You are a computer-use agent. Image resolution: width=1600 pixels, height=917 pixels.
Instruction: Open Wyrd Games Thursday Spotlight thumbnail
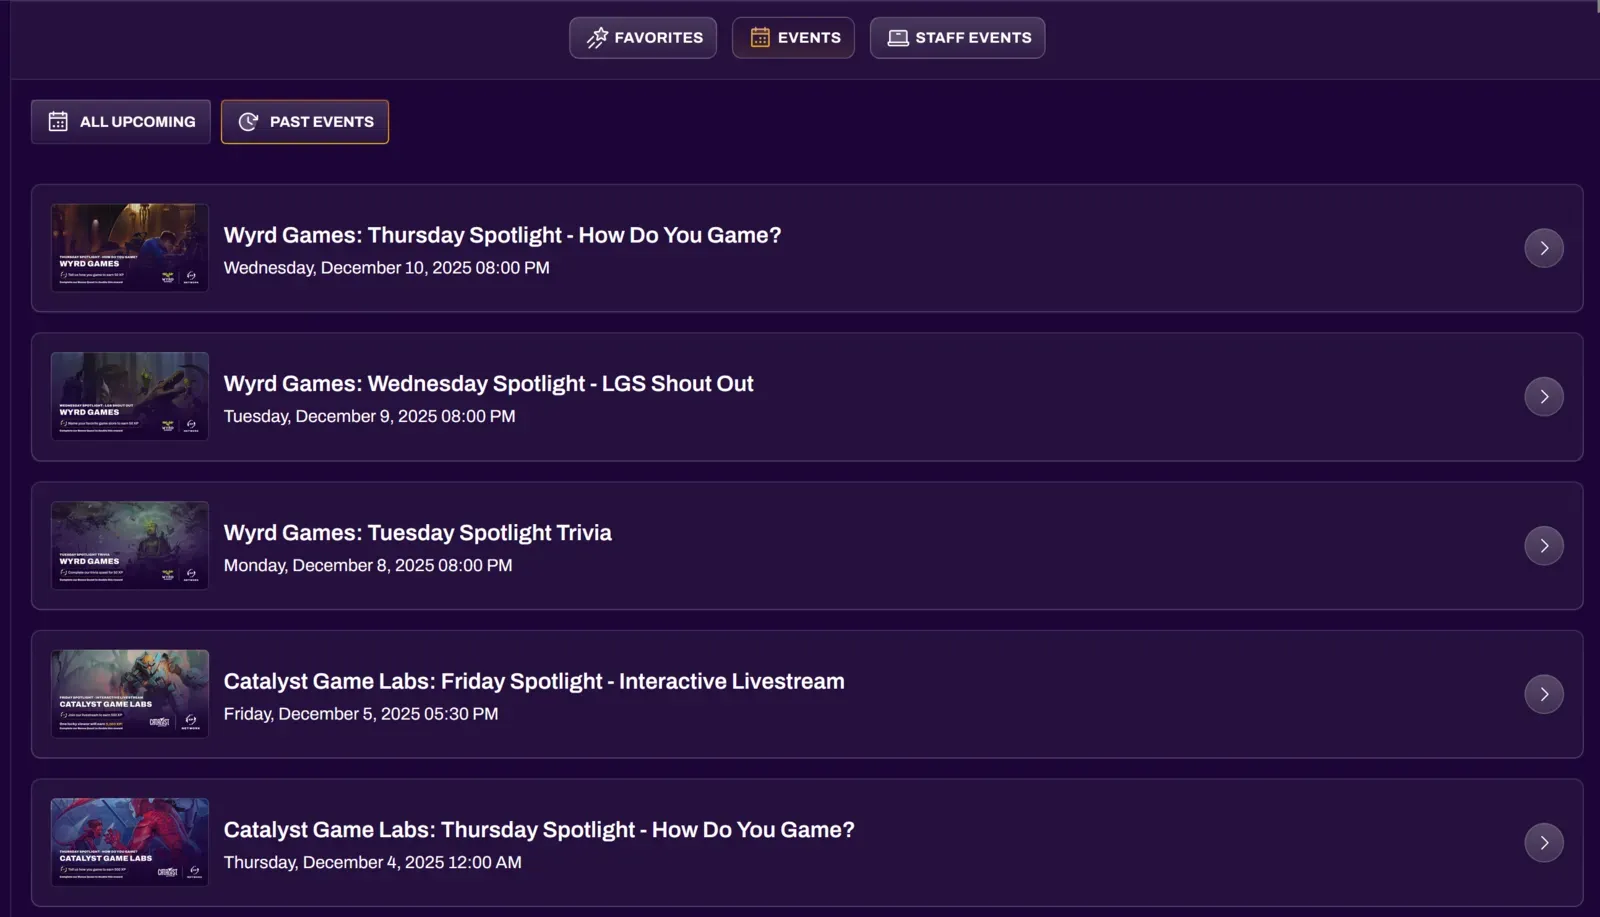pos(130,248)
